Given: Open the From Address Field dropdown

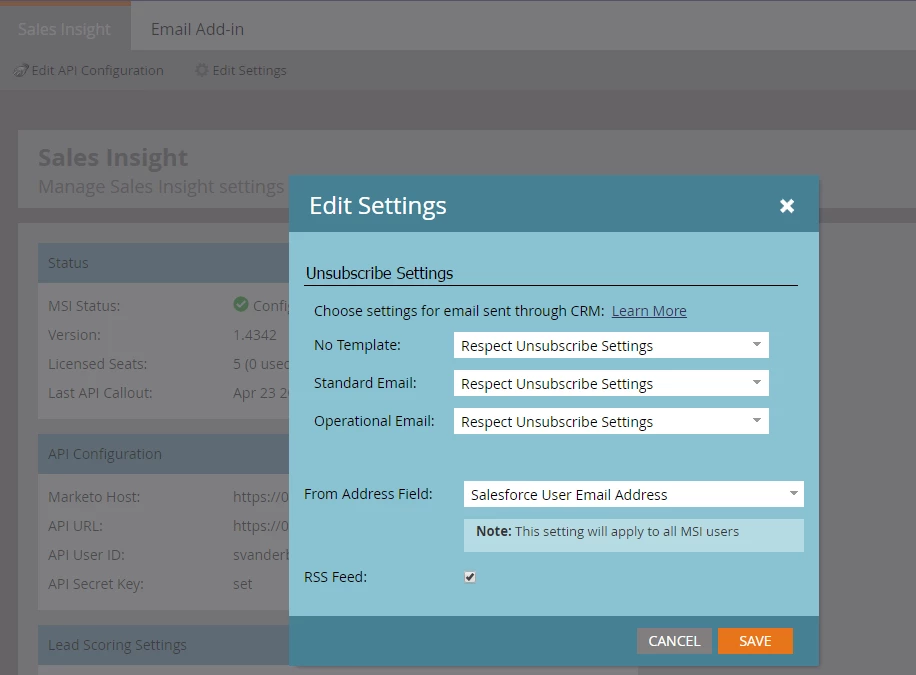Looking at the screenshot, I should click(x=634, y=494).
